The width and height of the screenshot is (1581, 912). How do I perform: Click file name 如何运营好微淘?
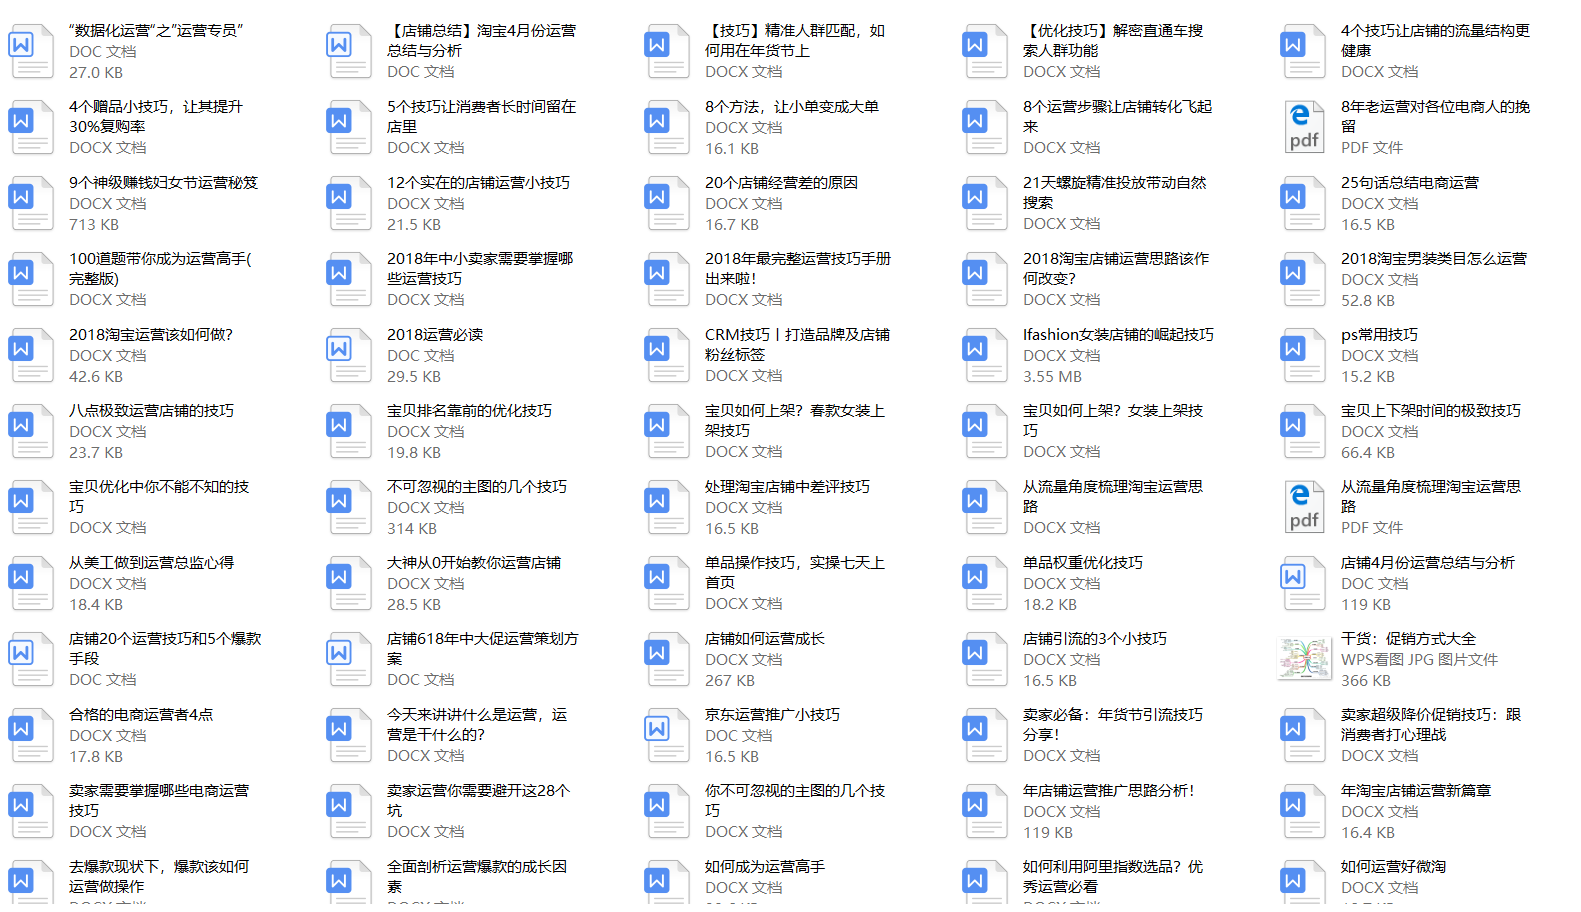pyautogui.click(x=1394, y=866)
